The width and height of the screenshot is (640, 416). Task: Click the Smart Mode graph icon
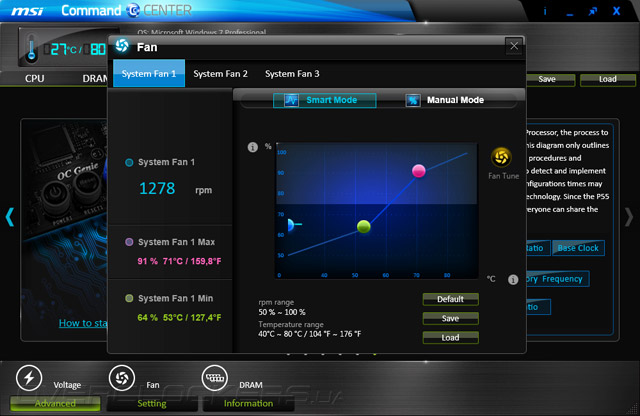[x=291, y=100]
